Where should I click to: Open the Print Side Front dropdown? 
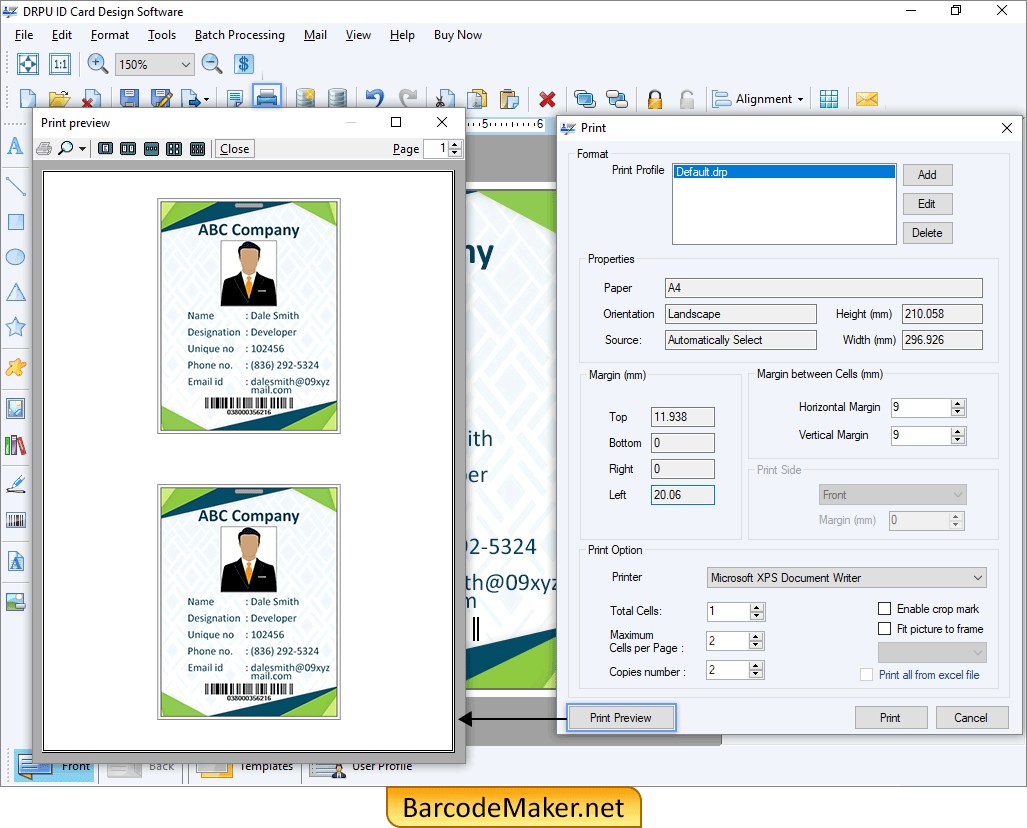click(x=893, y=495)
